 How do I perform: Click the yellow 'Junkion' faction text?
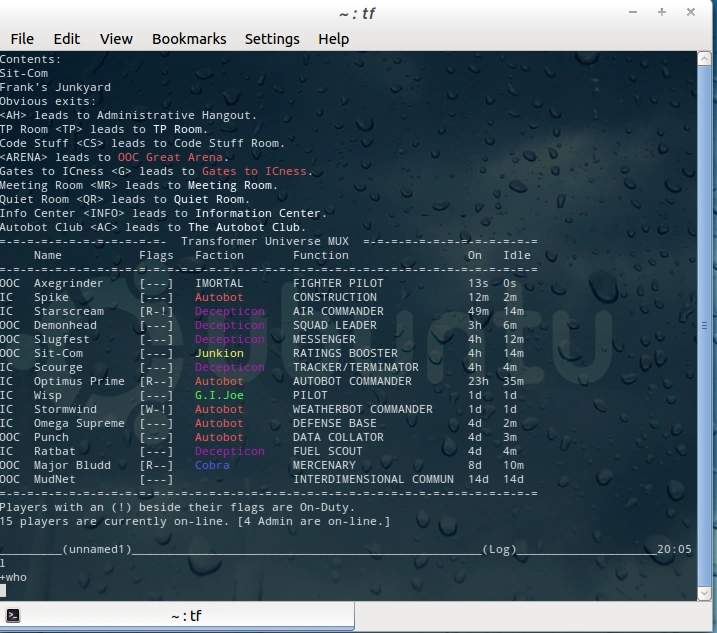point(219,353)
